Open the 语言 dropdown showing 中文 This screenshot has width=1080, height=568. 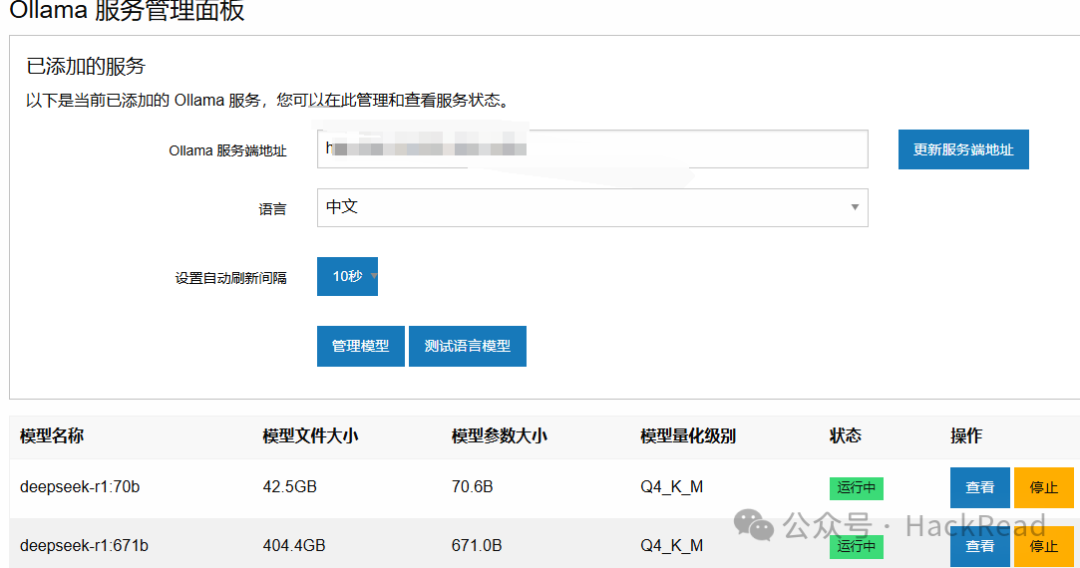pos(592,207)
